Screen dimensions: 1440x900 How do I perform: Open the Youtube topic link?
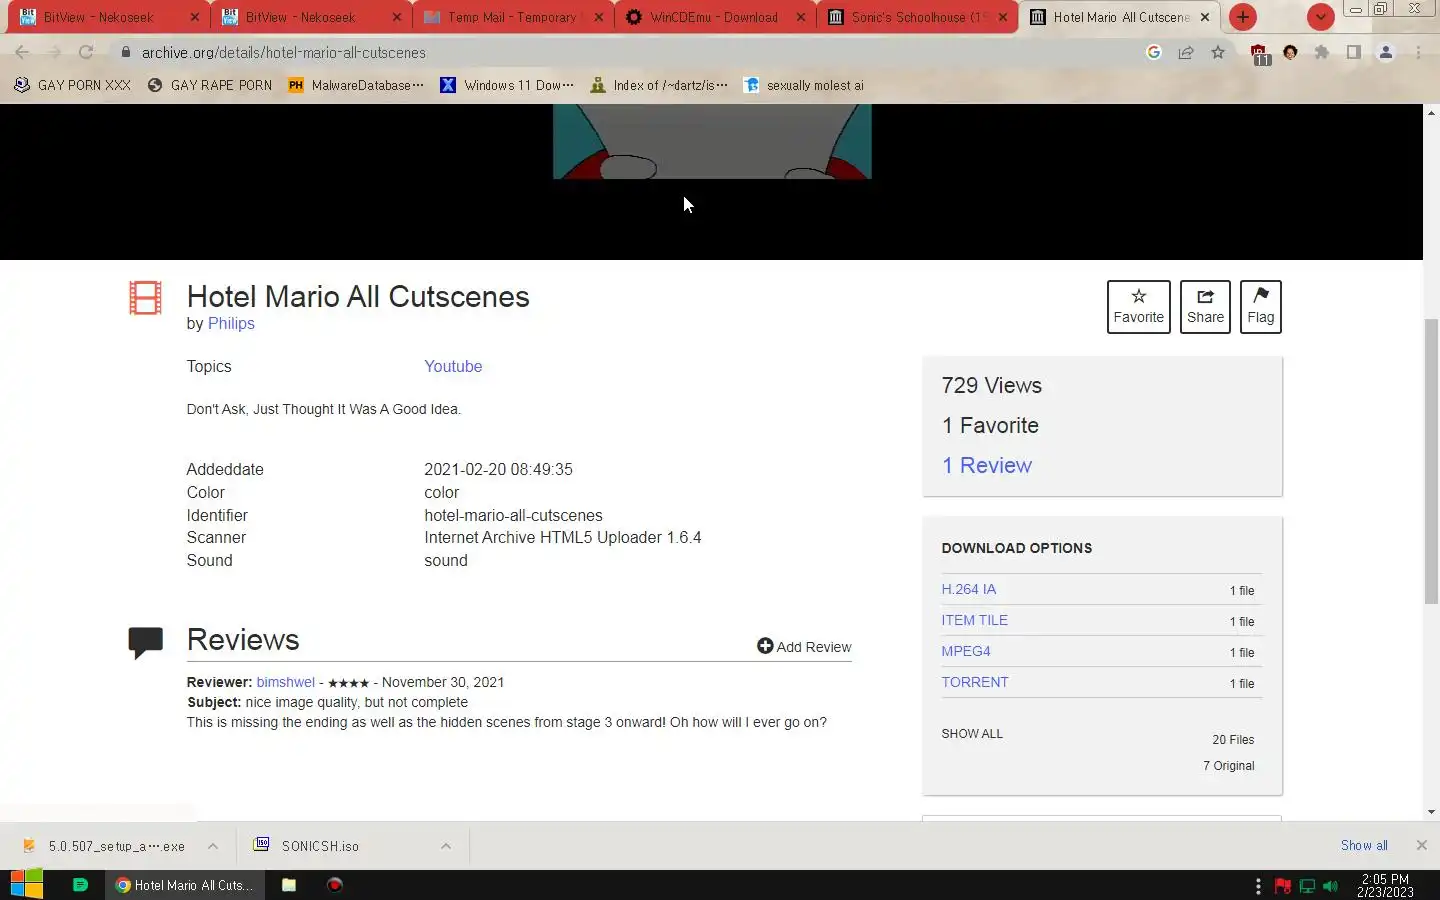point(453,366)
